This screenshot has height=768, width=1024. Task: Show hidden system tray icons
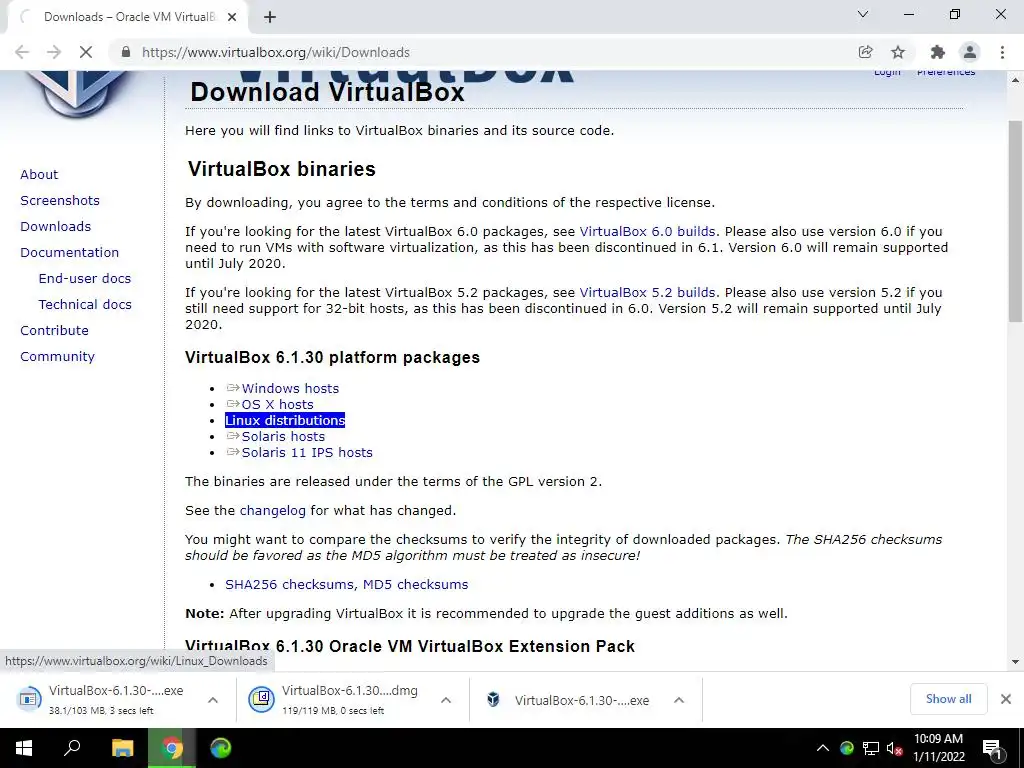823,748
